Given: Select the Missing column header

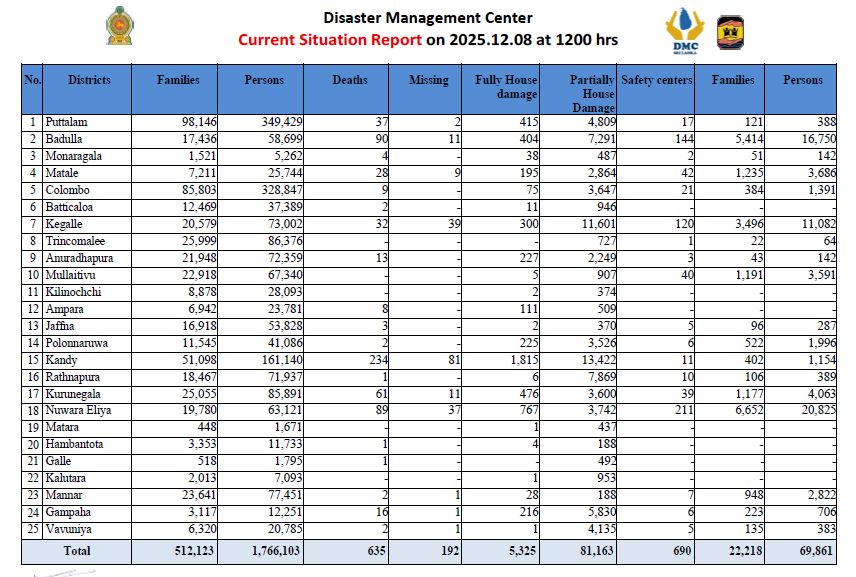Looking at the screenshot, I should (x=428, y=80).
